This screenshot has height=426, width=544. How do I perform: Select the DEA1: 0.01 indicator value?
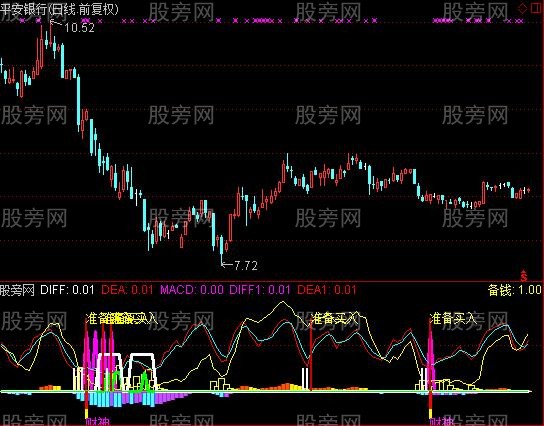[x=327, y=290]
